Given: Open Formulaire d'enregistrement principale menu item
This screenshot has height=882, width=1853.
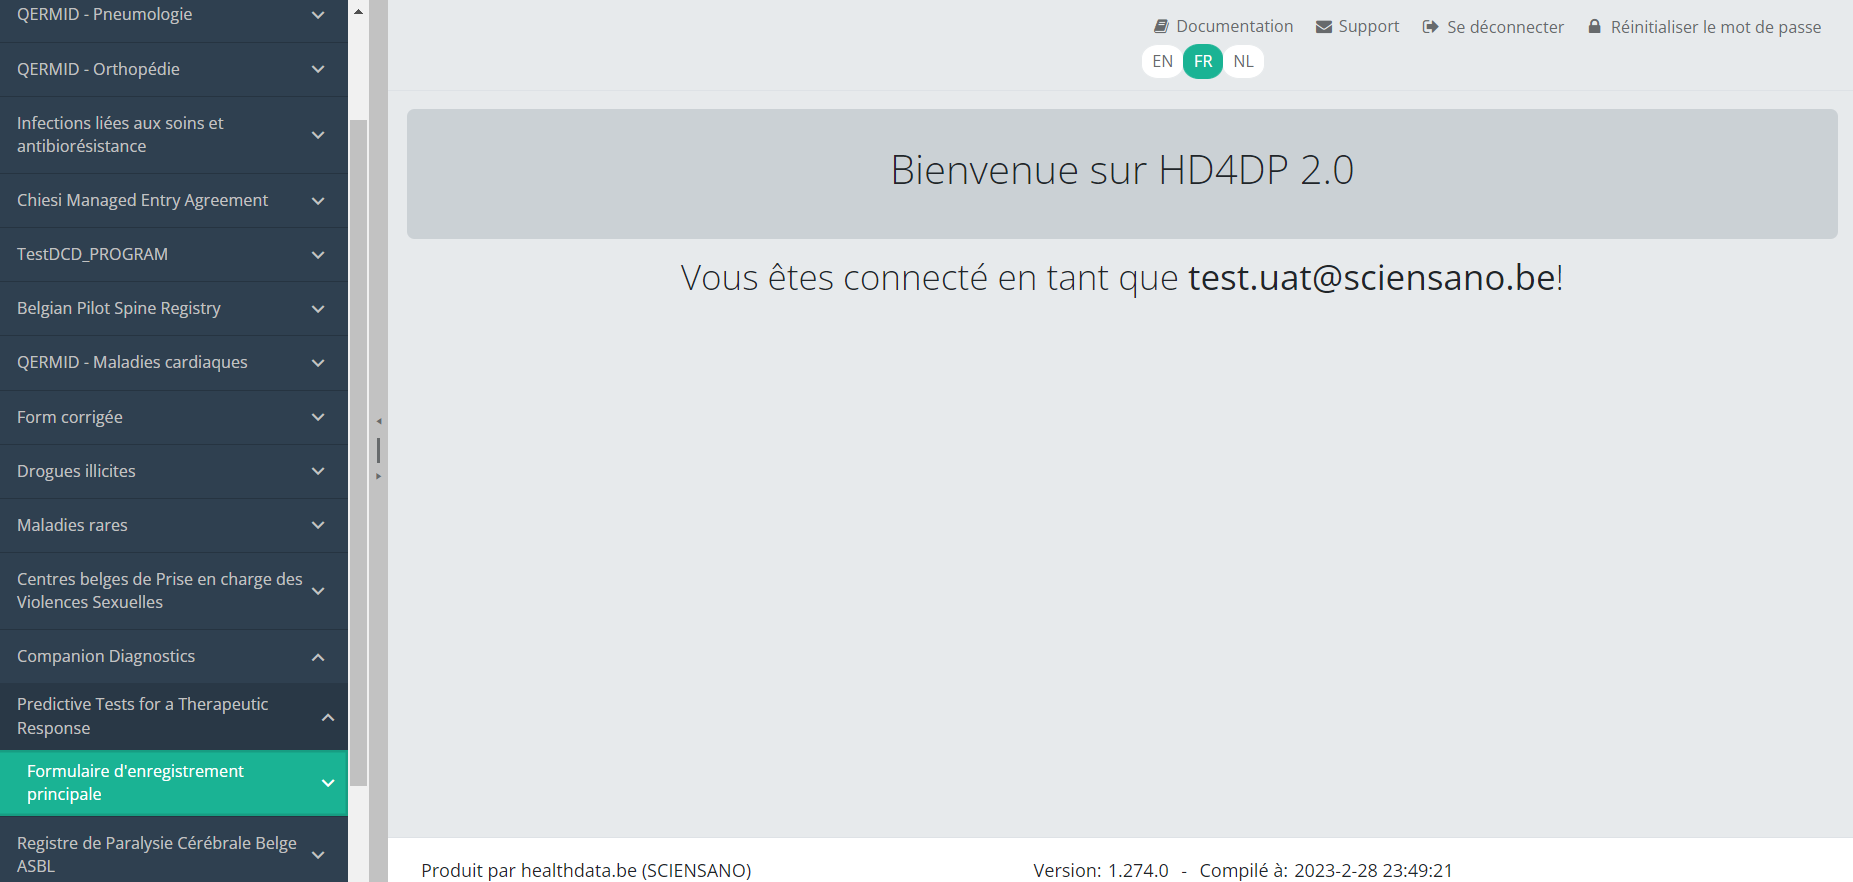Looking at the screenshot, I should point(135,782).
